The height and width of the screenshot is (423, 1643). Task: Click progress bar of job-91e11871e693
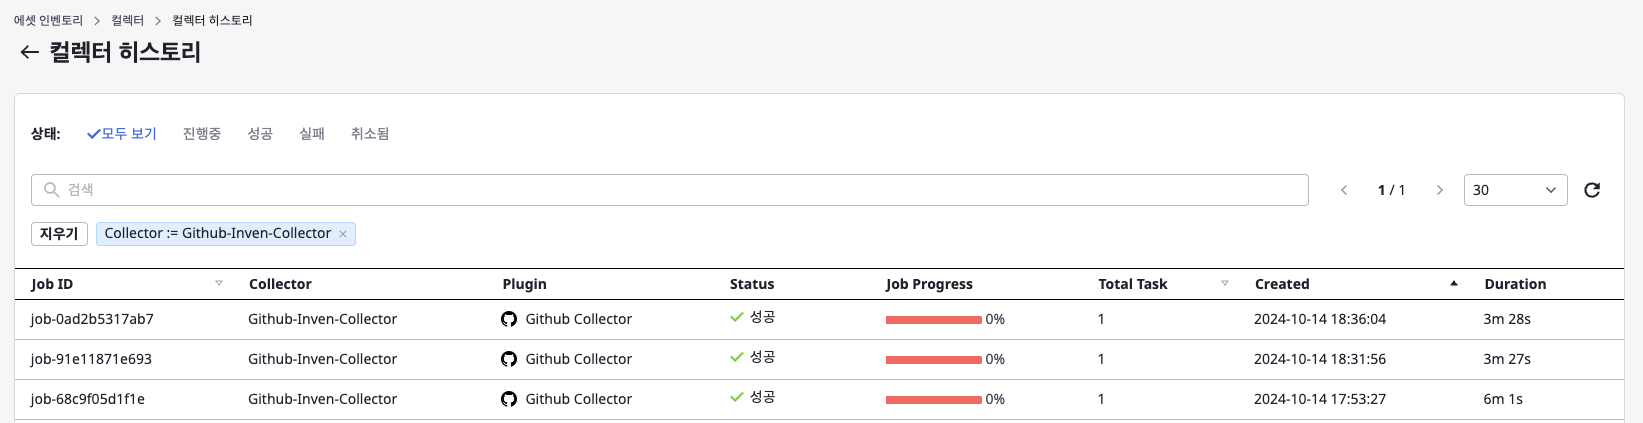coord(934,360)
